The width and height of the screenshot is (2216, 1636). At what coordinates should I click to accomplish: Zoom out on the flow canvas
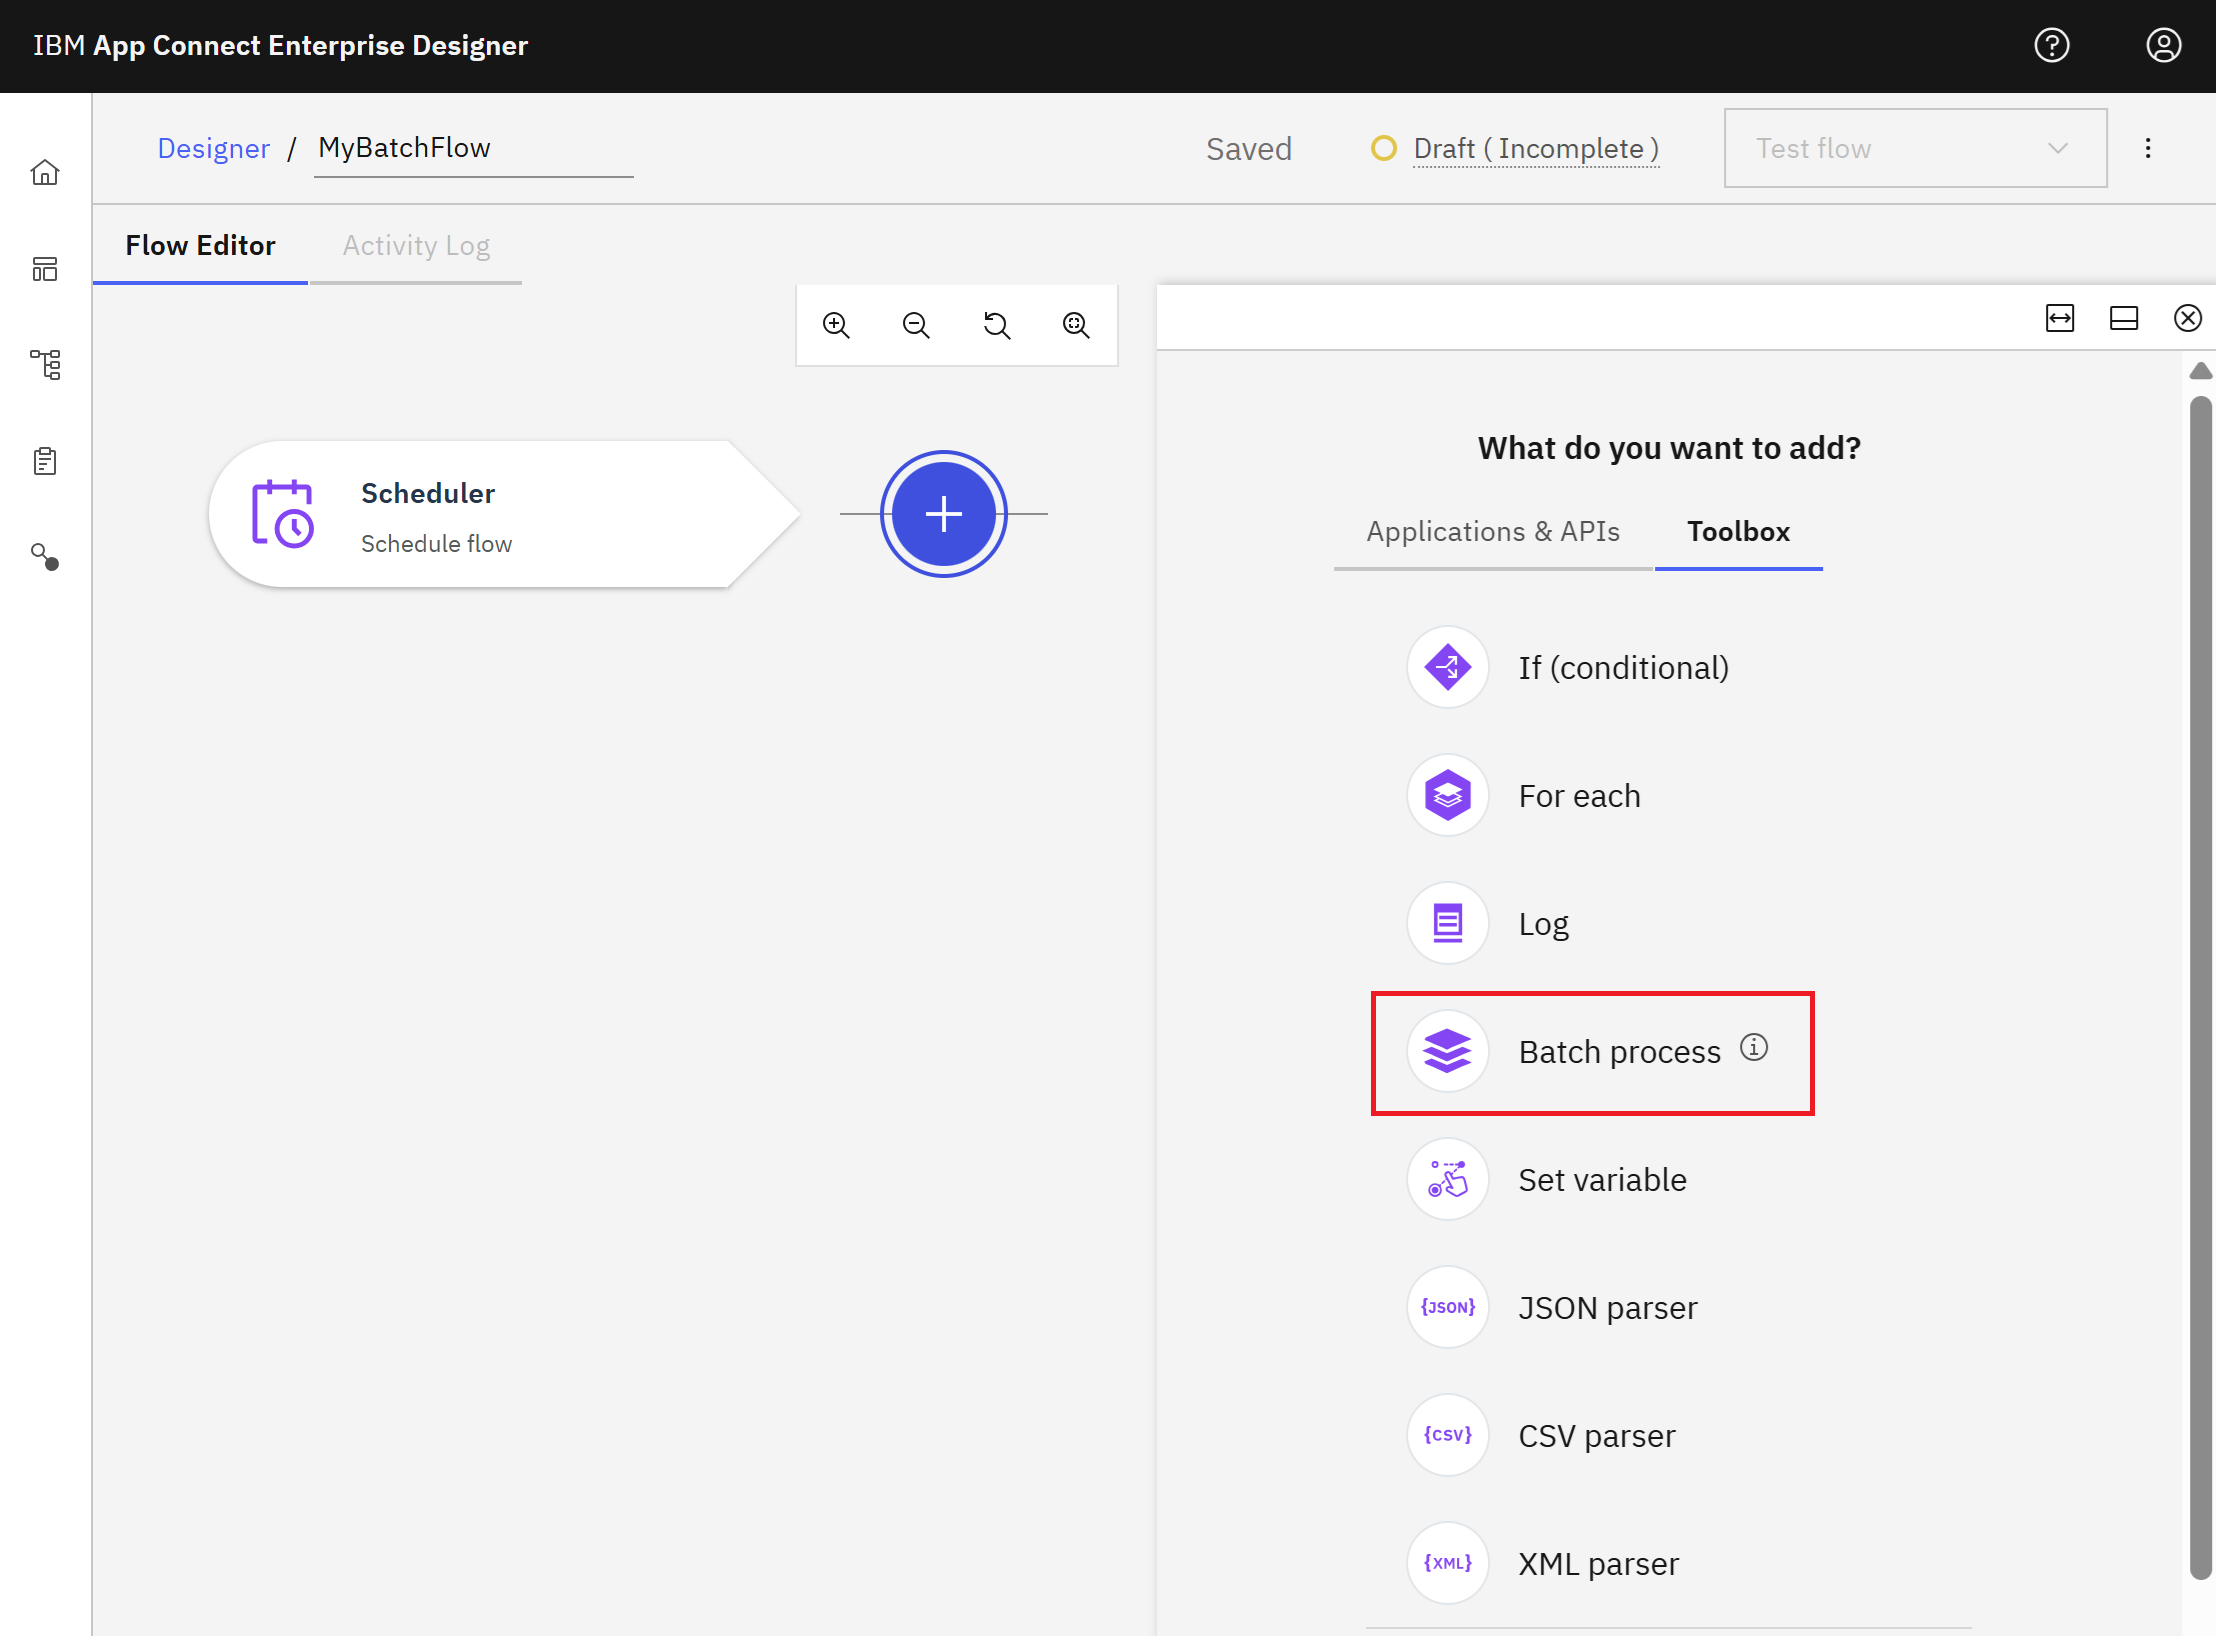click(x=916, y=325)
